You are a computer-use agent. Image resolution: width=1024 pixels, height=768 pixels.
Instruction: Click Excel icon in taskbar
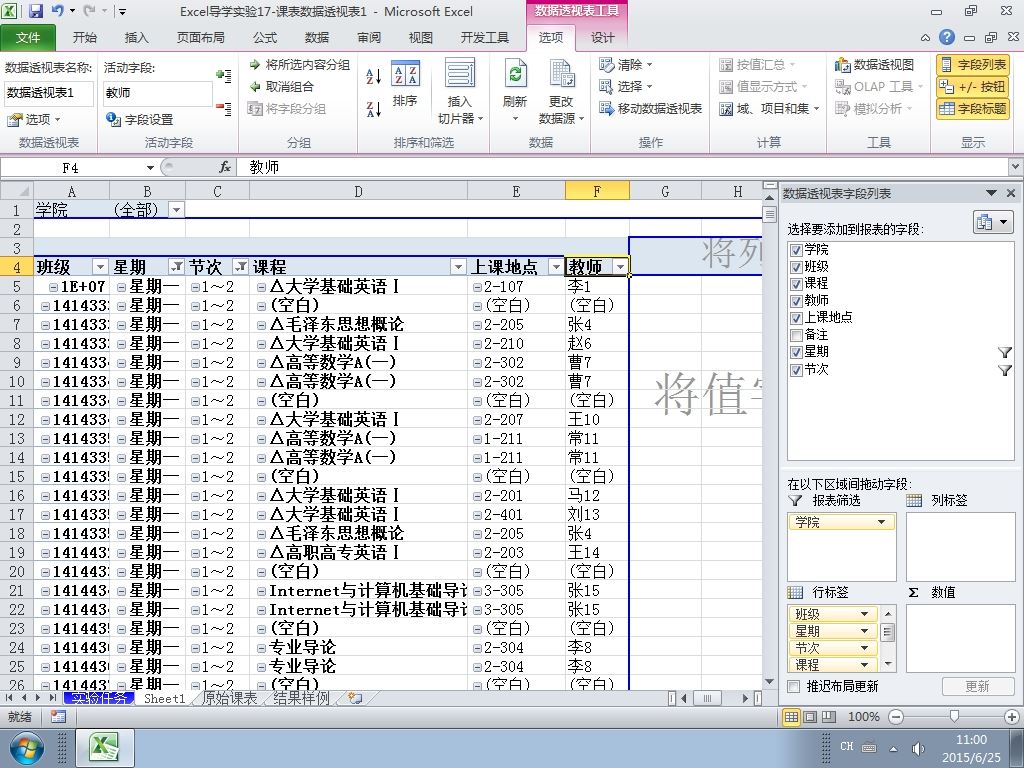tap(106, 748)
